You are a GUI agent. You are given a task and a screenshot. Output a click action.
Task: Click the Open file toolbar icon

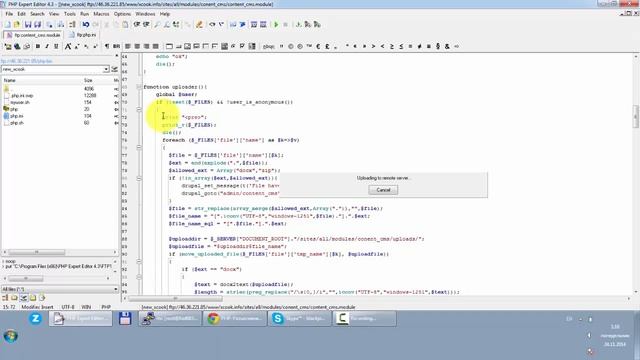point(17,24)
